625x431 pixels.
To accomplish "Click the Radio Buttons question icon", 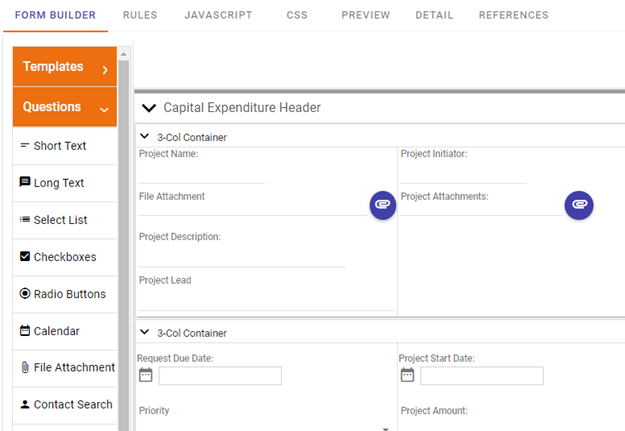I will (25, 294).
